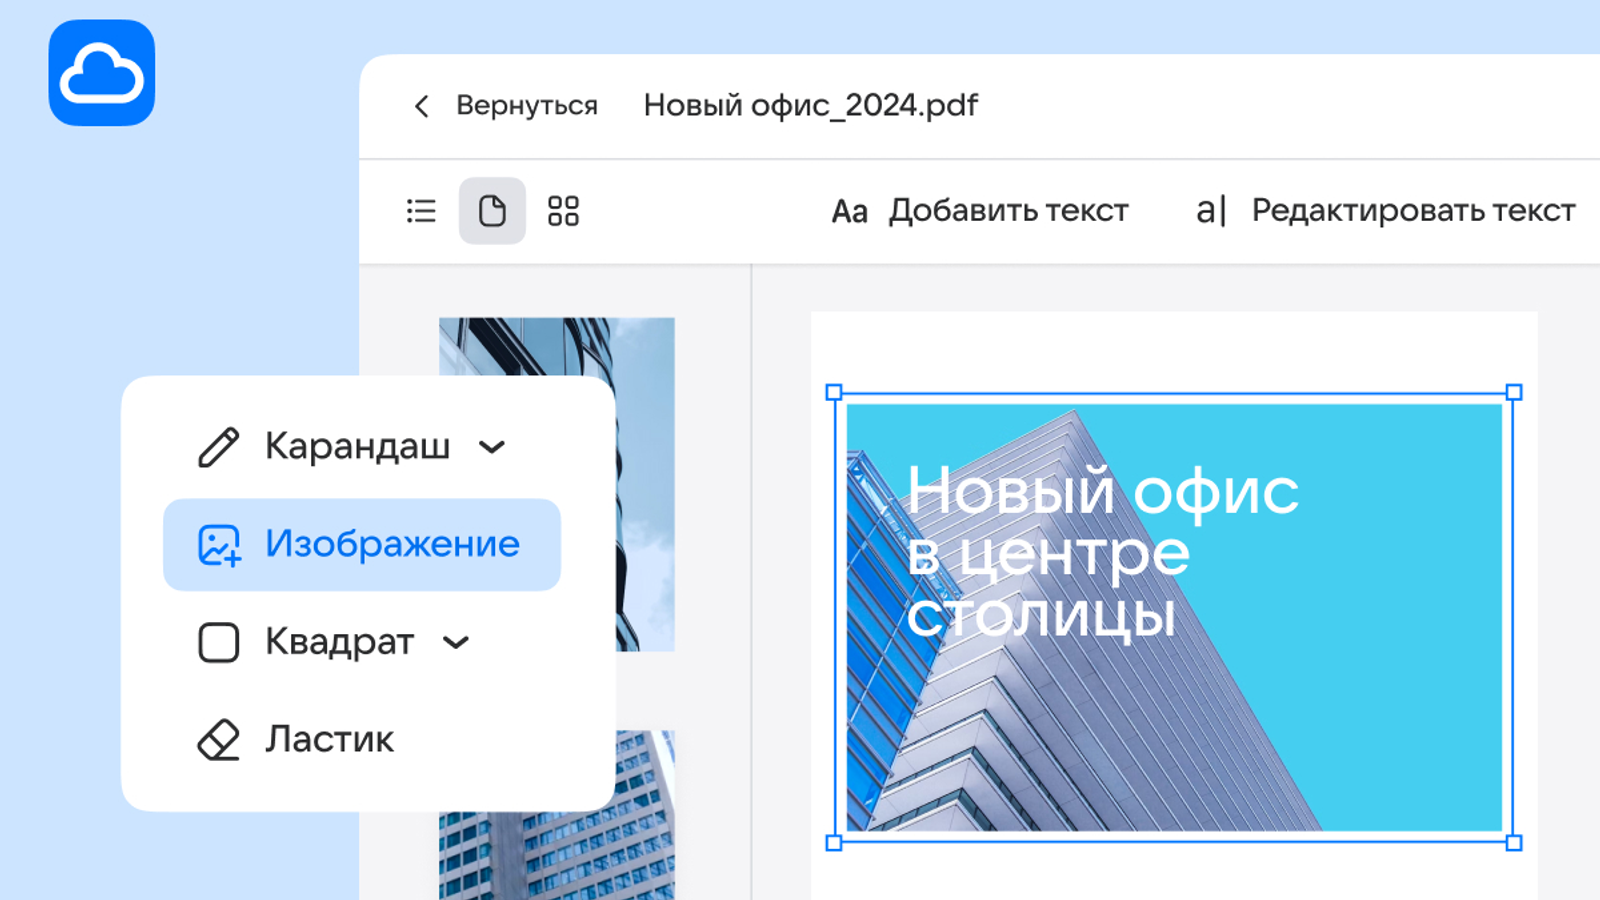Screen dimensions: 1600x900
Task: Click the blue cloud app logo
Action: [x=102, y=73]
